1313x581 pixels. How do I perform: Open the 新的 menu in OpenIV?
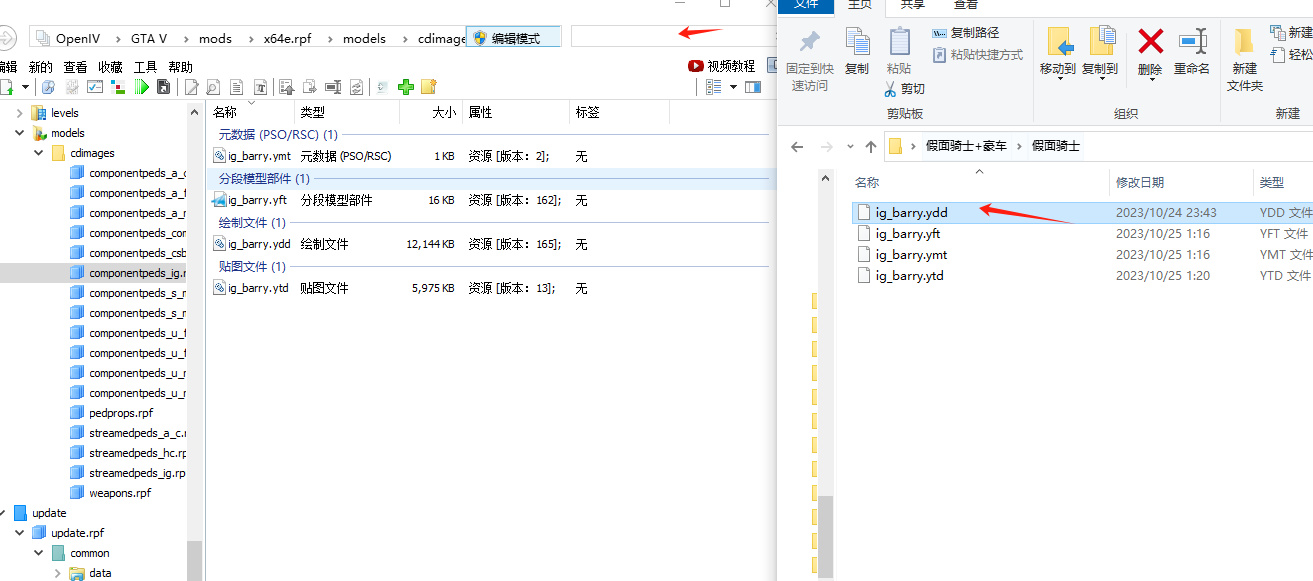point(41,67)
